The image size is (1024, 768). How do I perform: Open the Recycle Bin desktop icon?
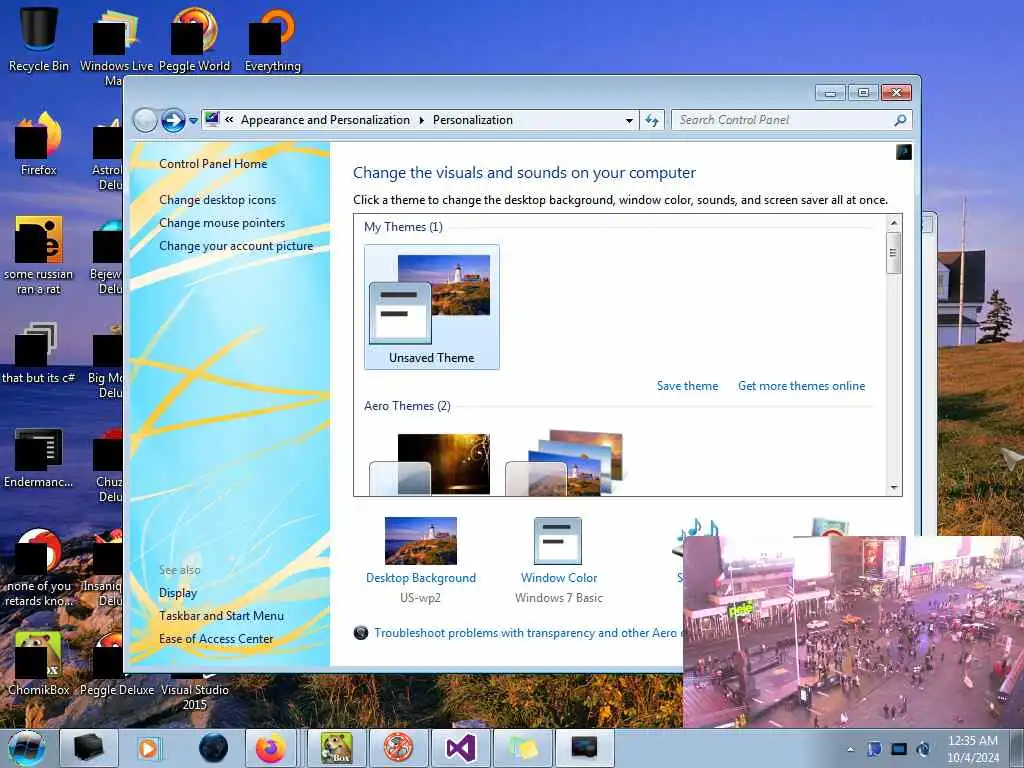click(x=39, y=38)
